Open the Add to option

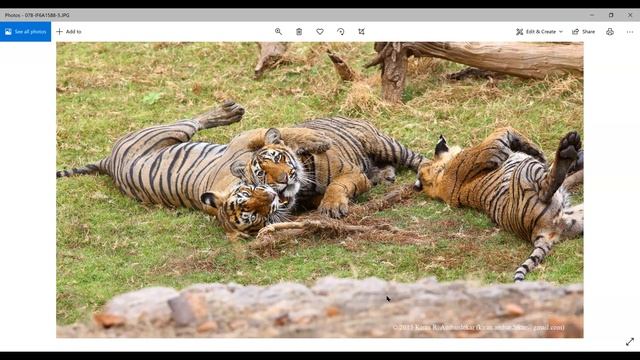pyautogui.click(x=69, y=31)
